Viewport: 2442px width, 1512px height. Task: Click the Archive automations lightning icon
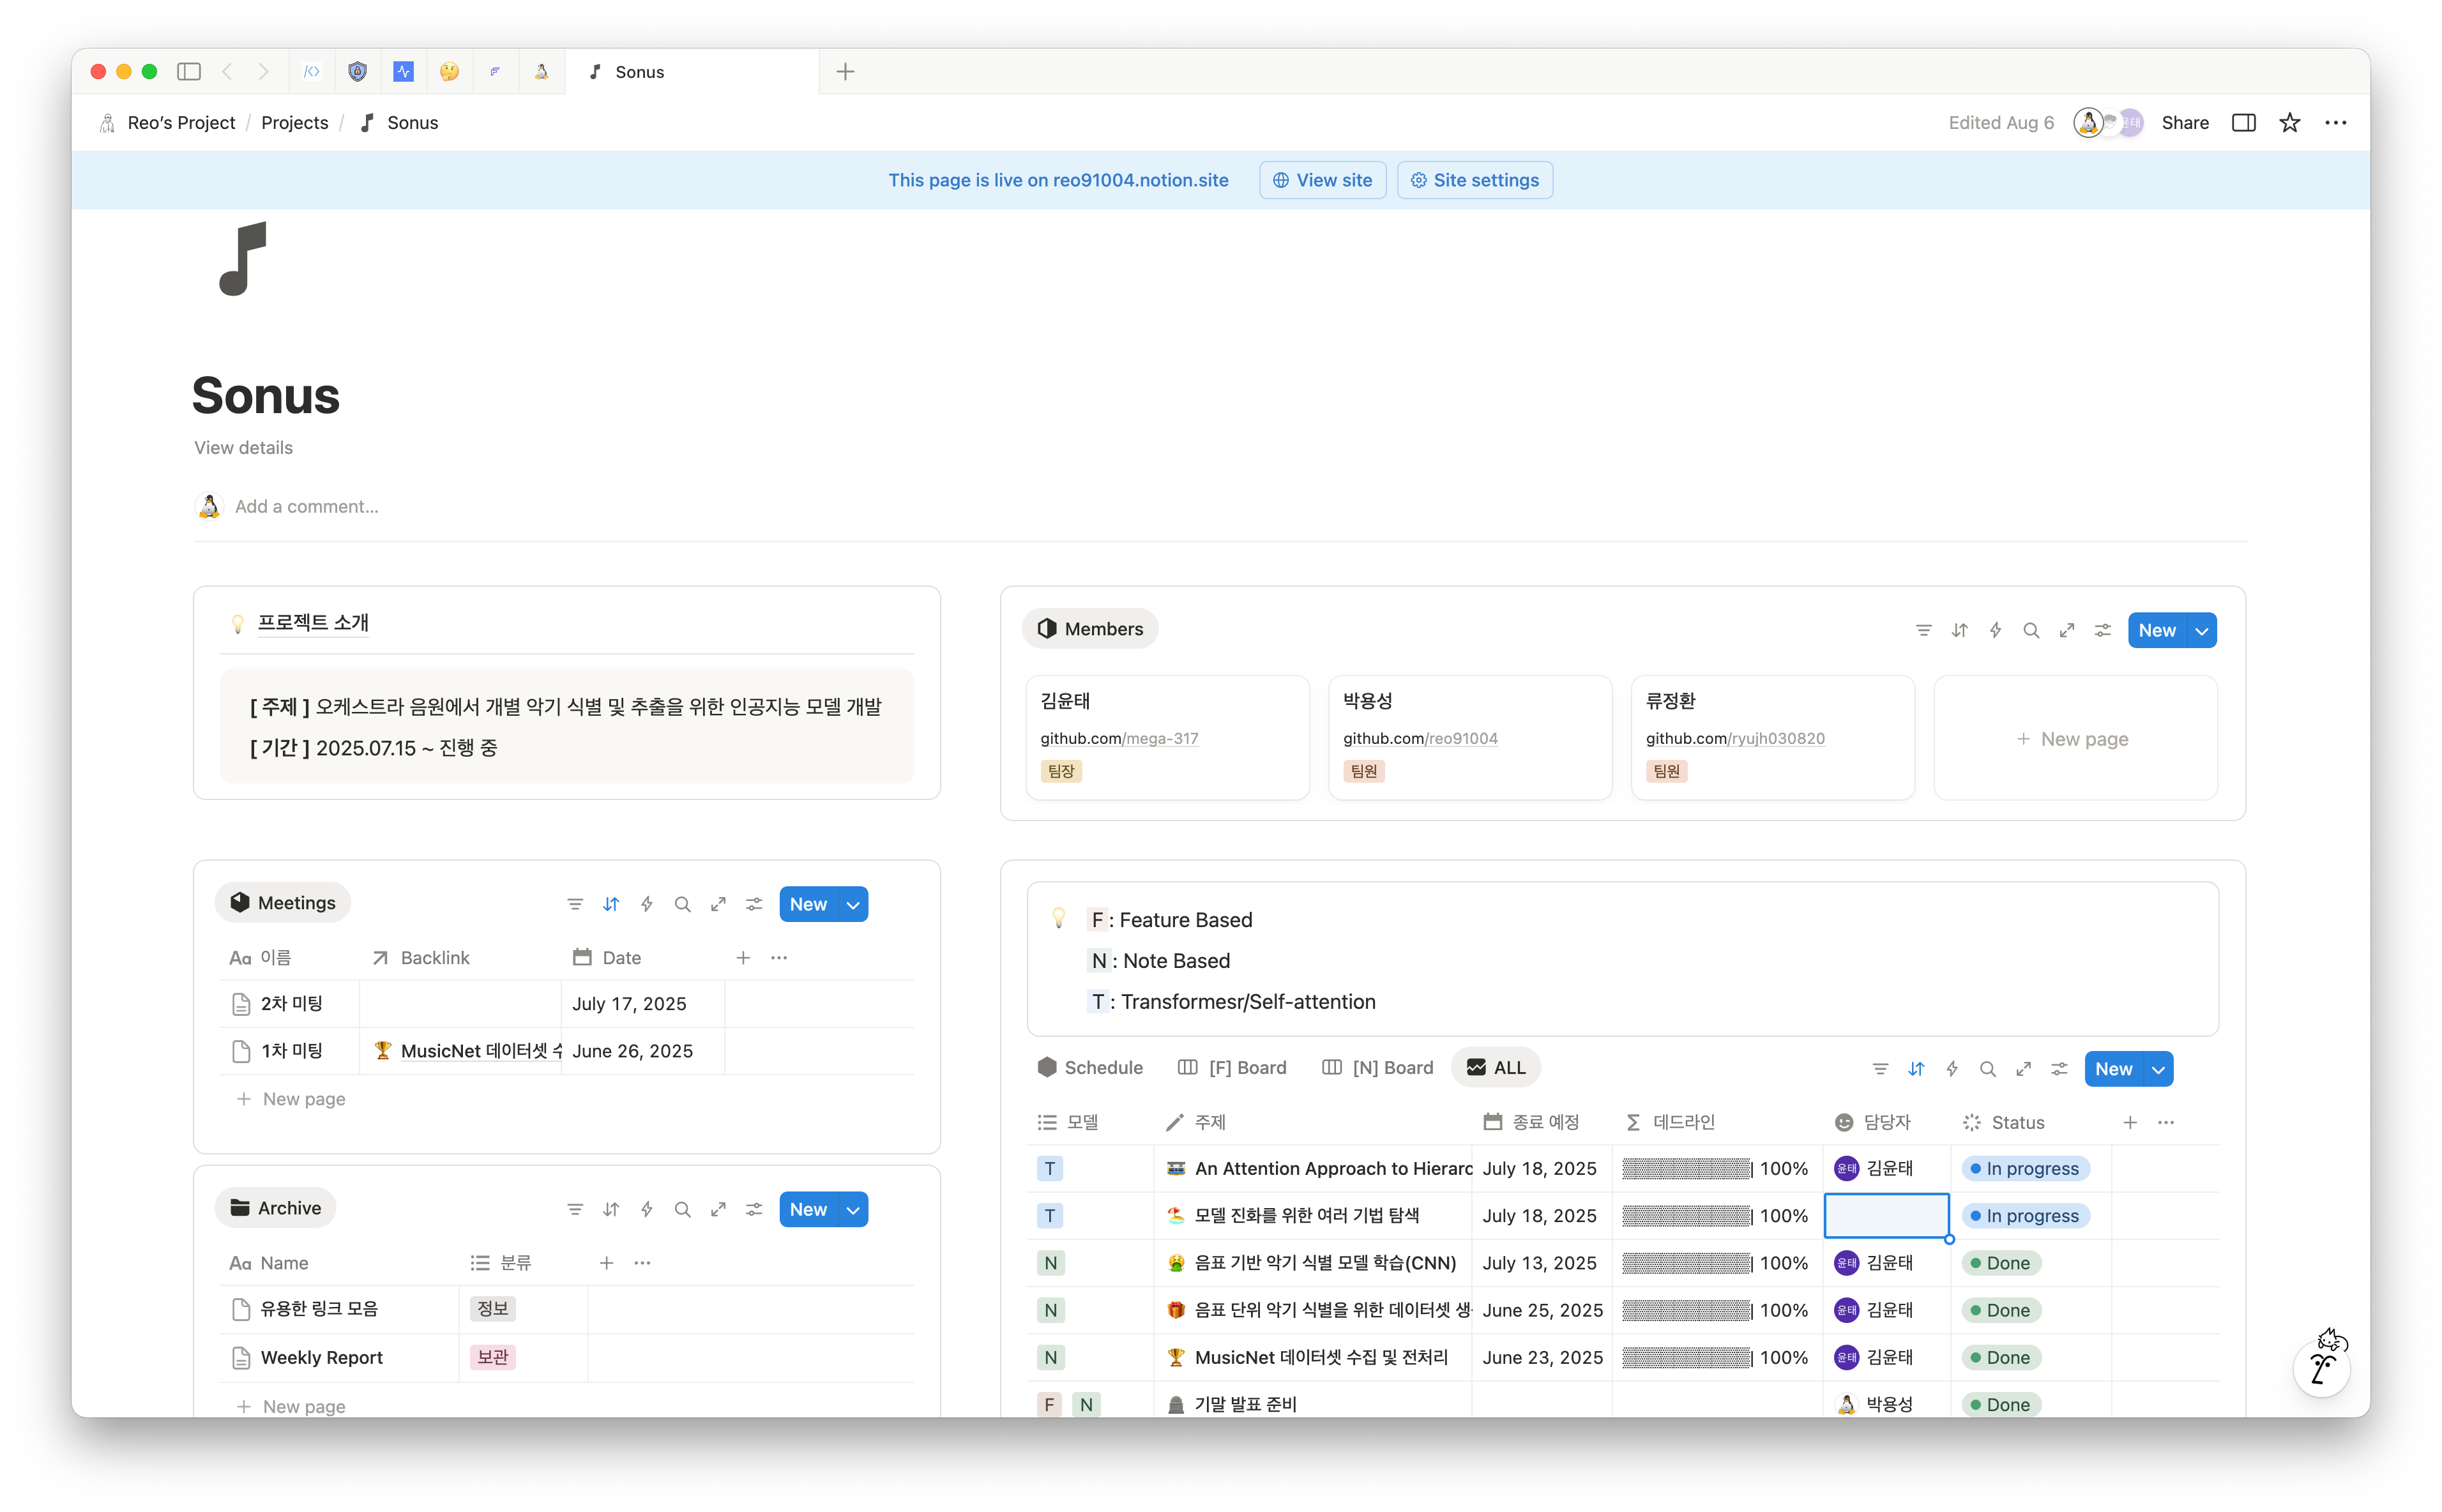(647, 1209)
